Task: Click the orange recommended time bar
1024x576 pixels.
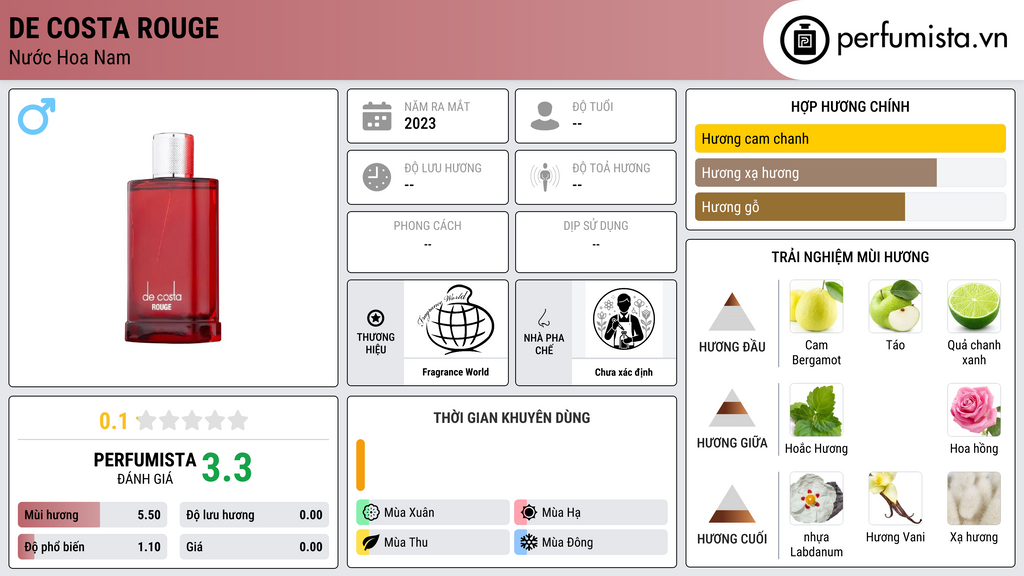Action: click(x=360, y=465)
